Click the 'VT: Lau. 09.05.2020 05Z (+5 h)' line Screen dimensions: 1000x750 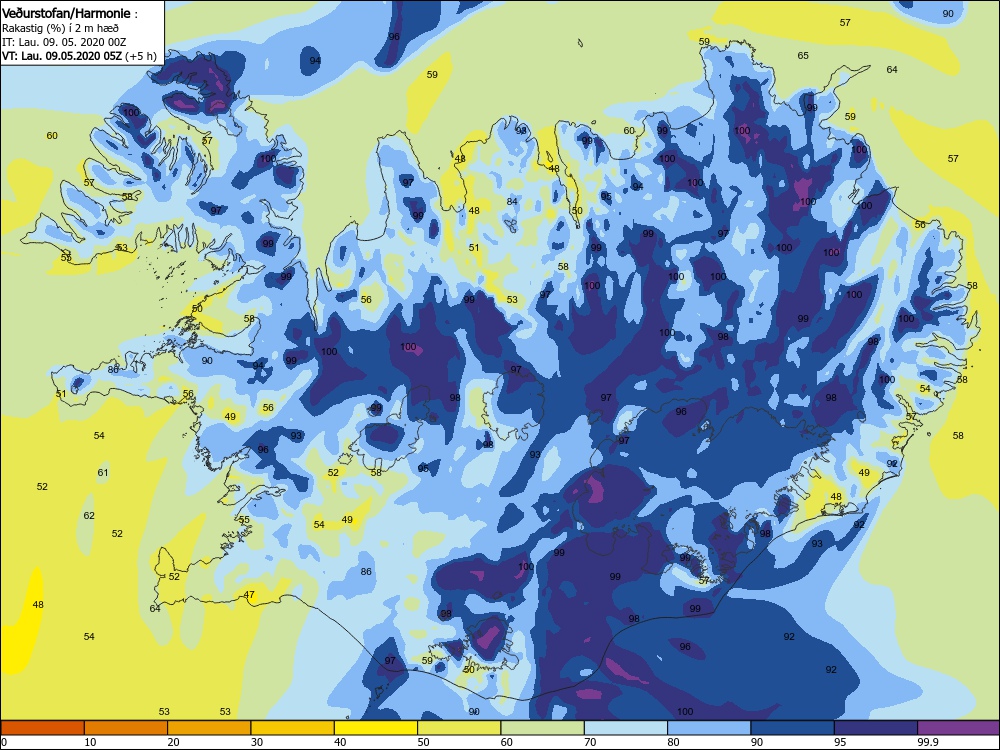pyautogui.click(x=80, y=56)
